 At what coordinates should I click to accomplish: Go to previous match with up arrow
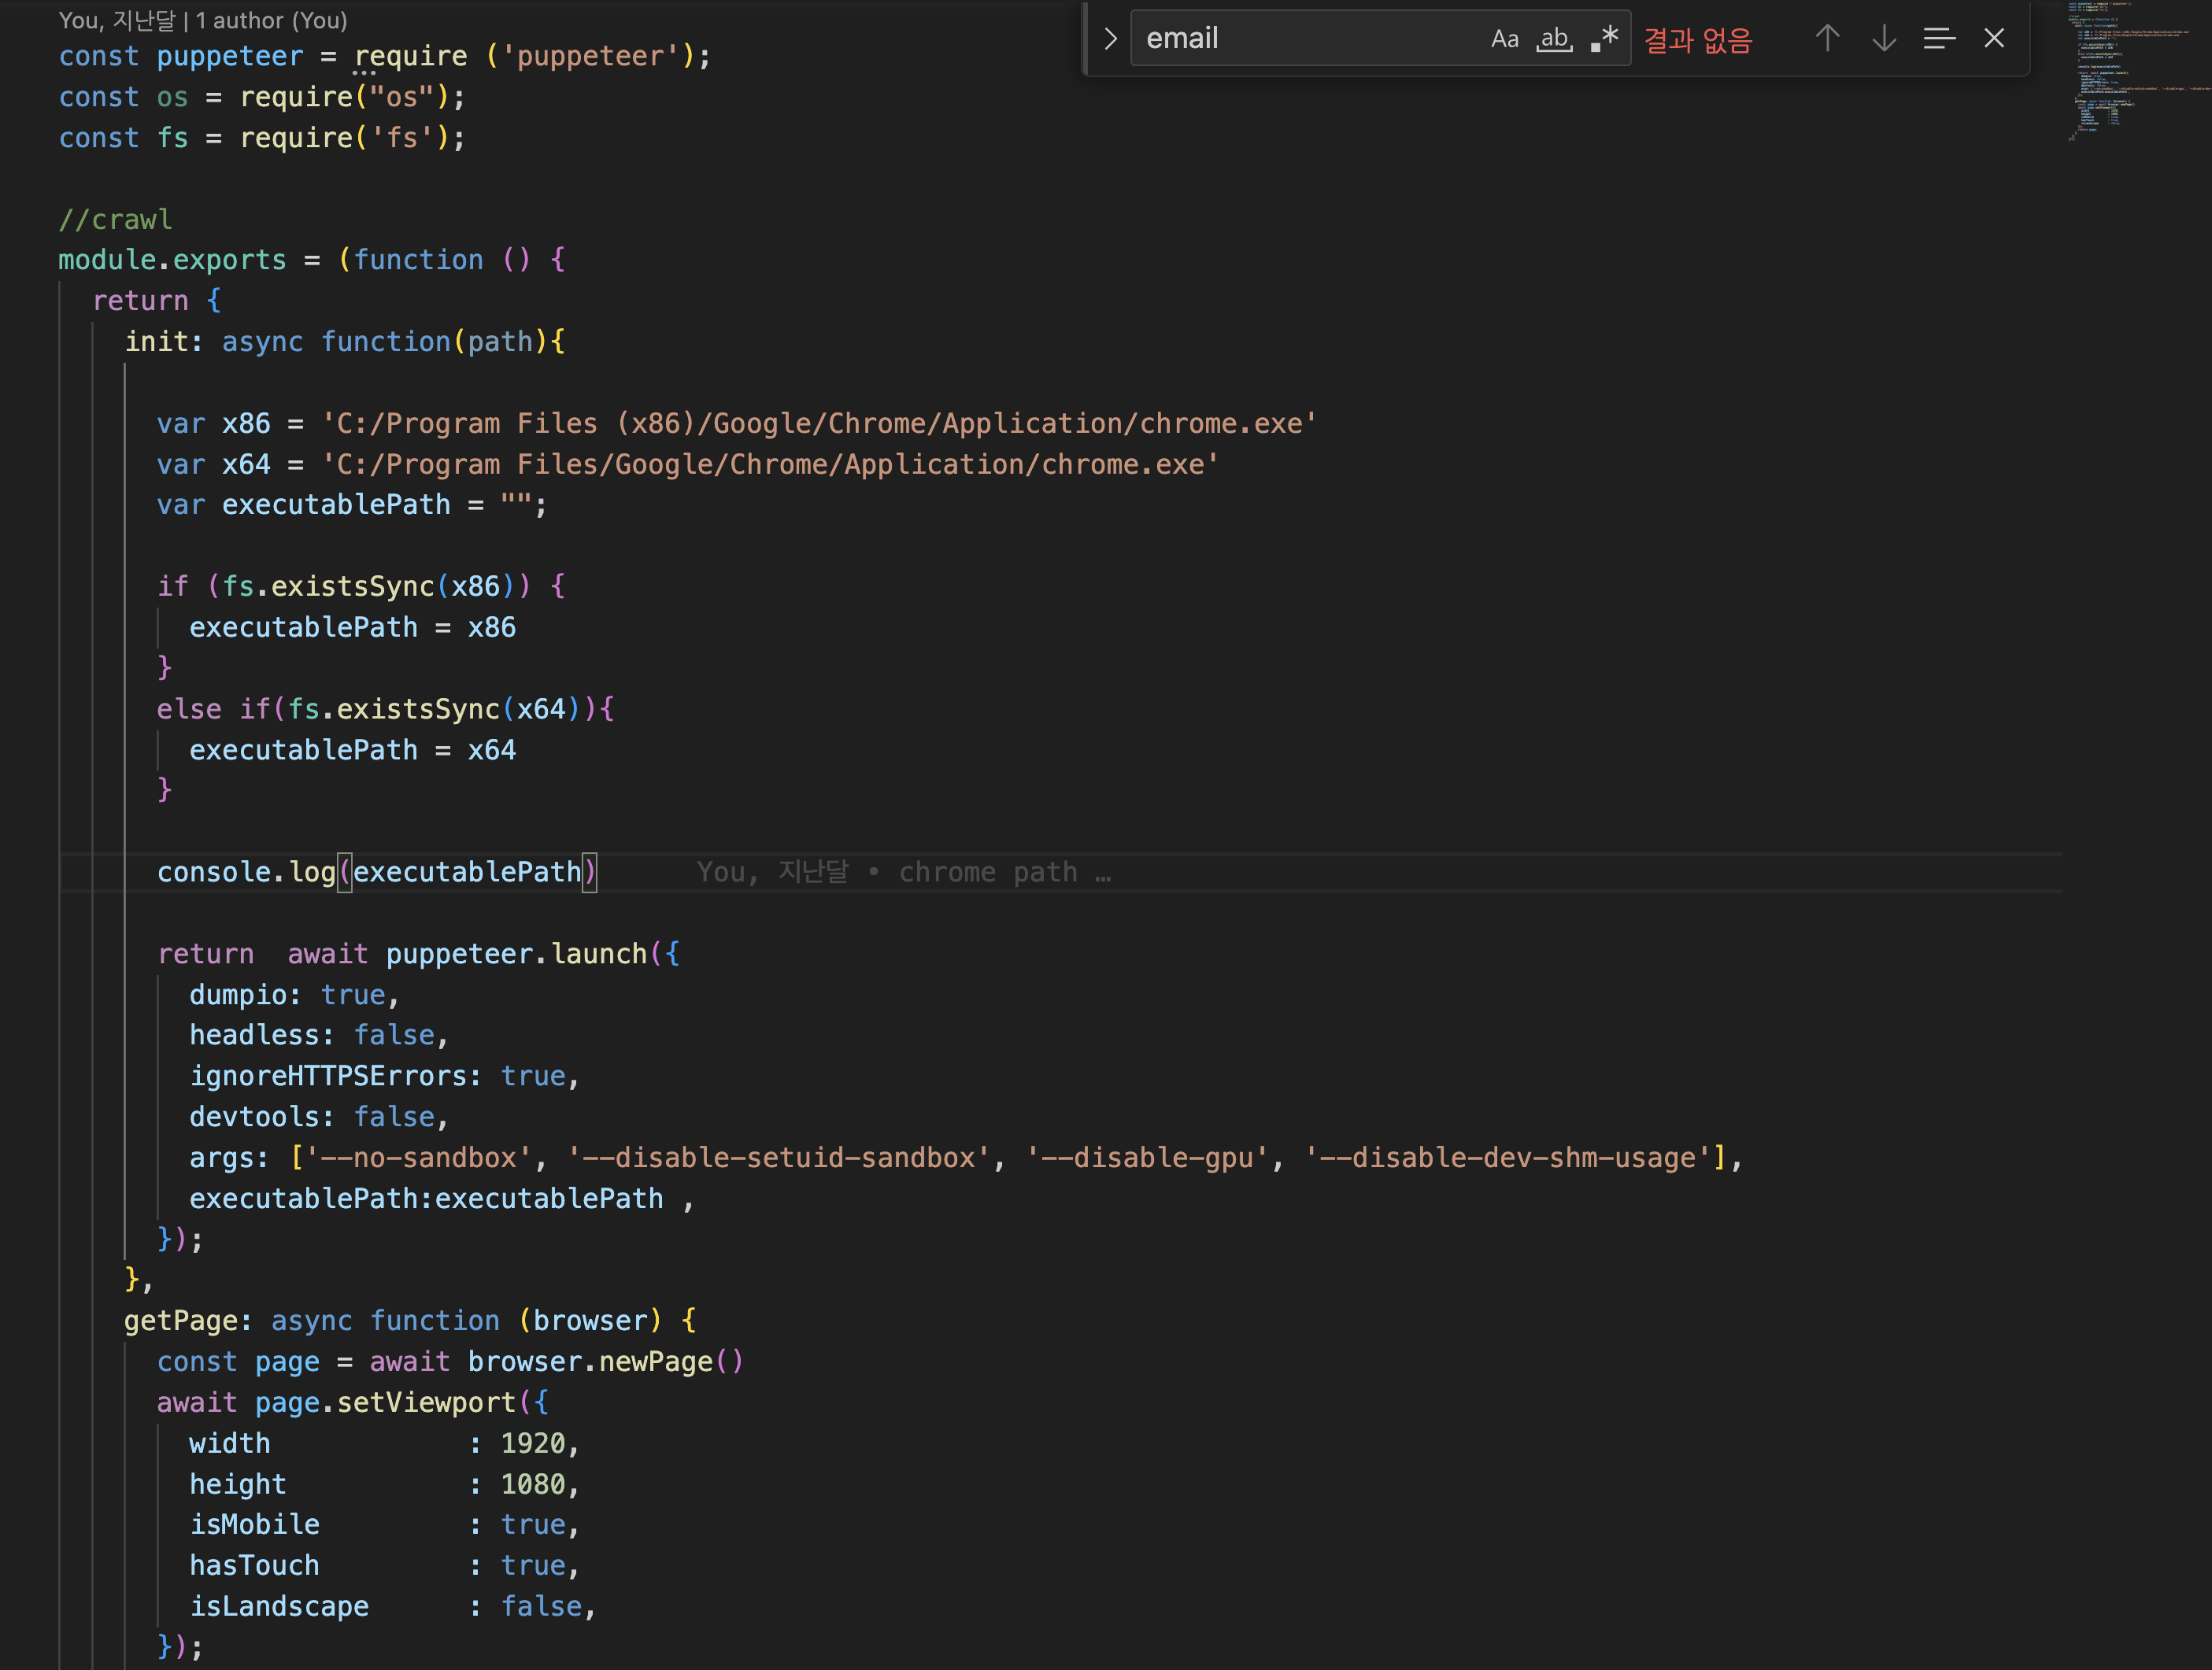pos(1827,39)
